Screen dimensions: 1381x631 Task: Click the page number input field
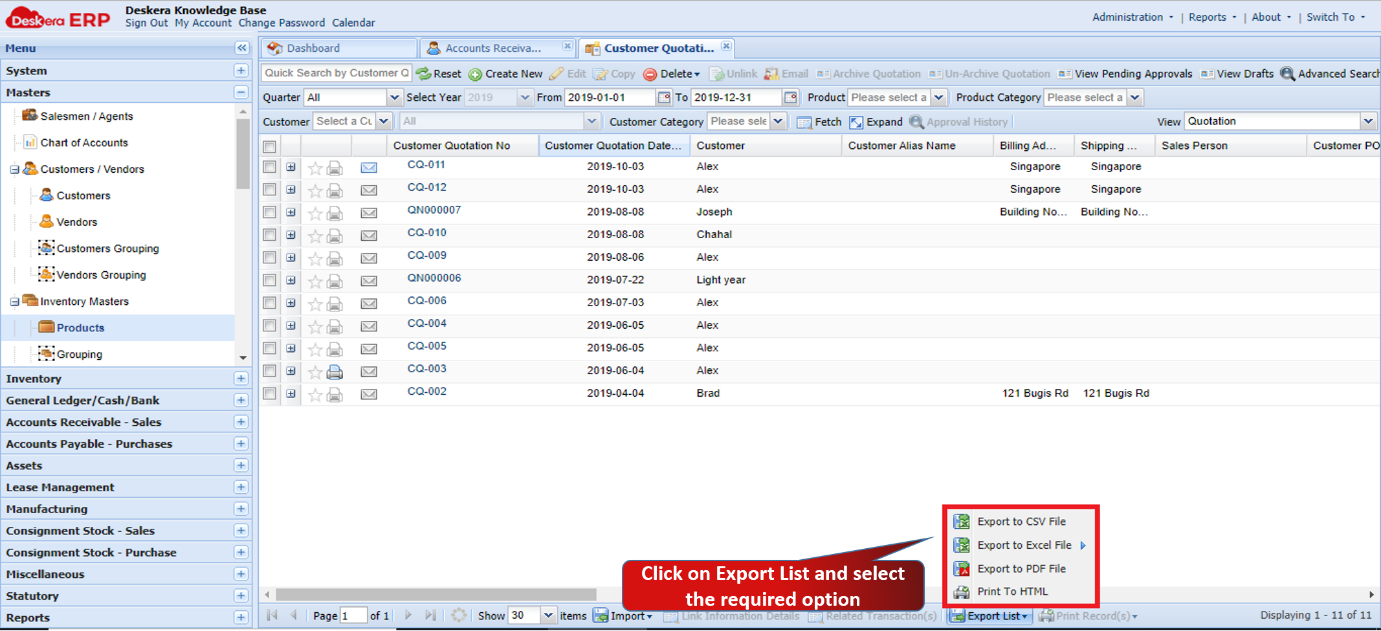[353, 616]
